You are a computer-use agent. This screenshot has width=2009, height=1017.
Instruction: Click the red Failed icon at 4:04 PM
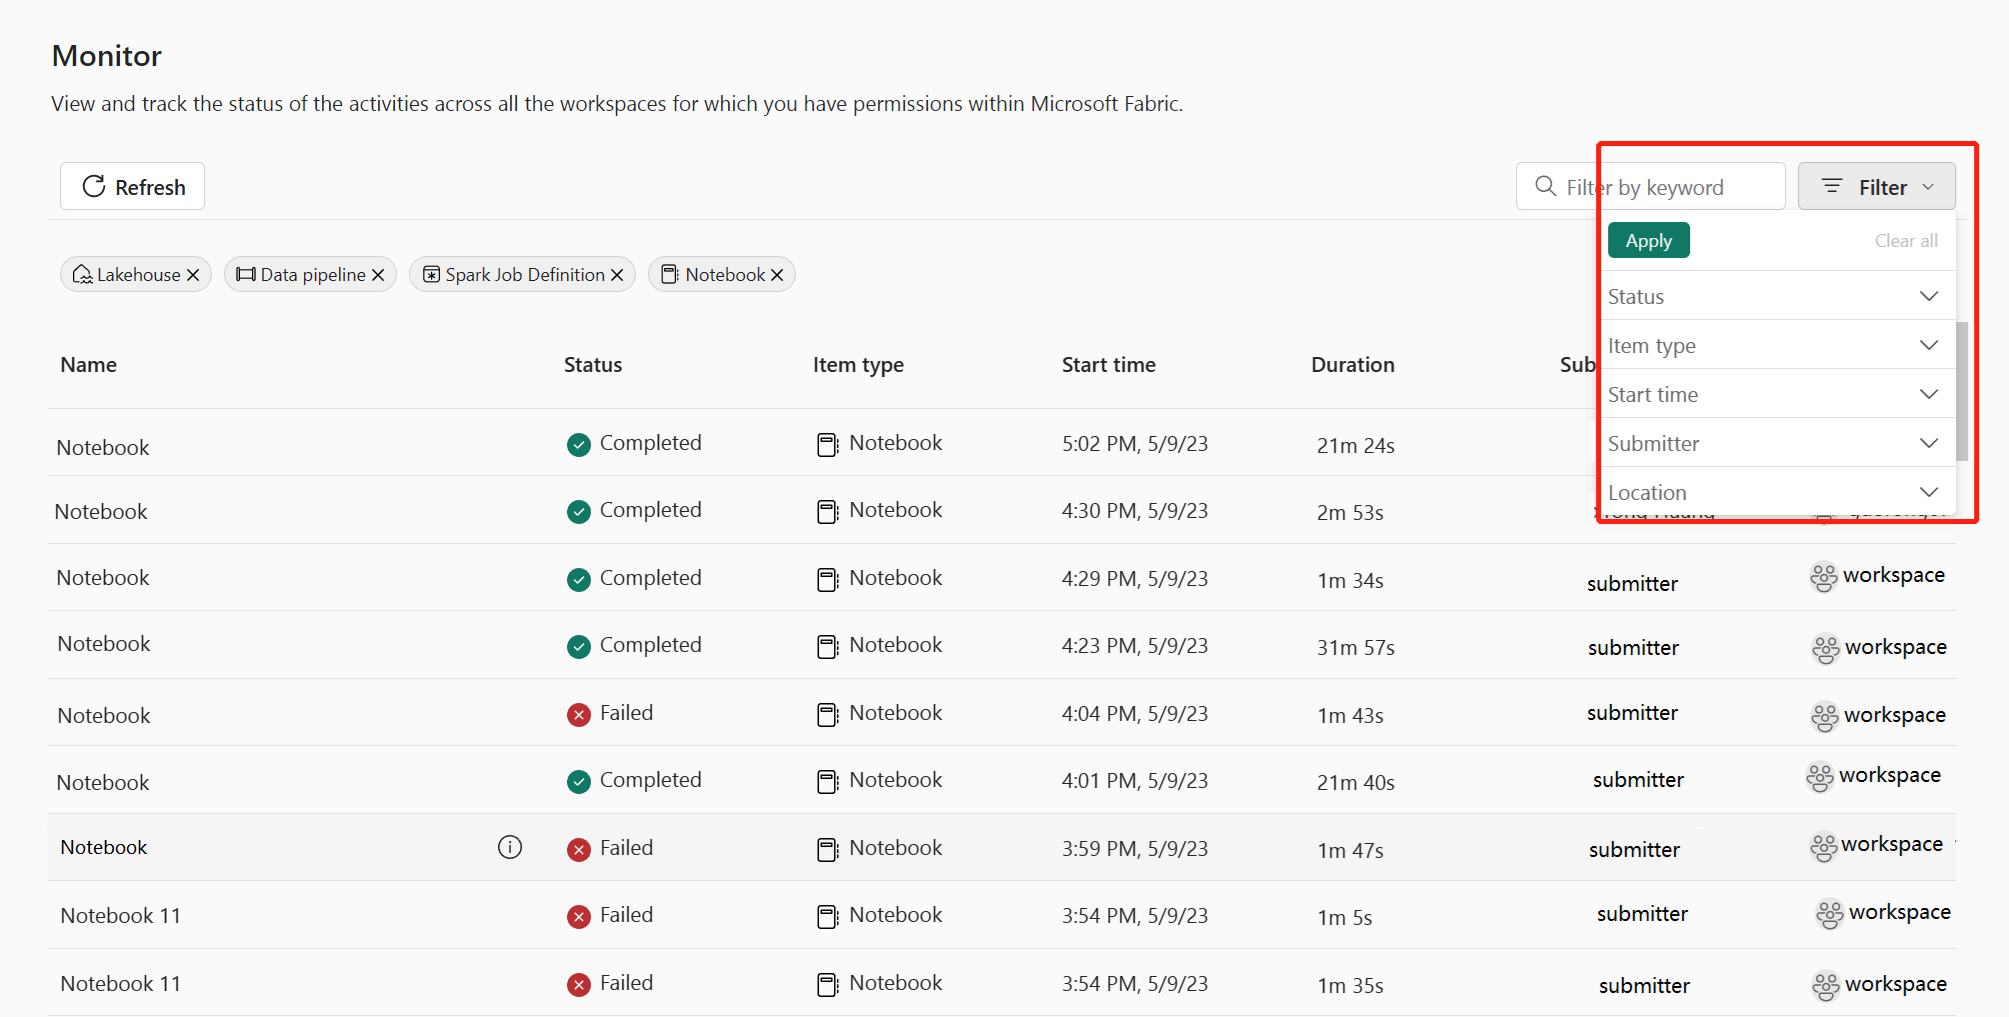(x=578, y=714)
